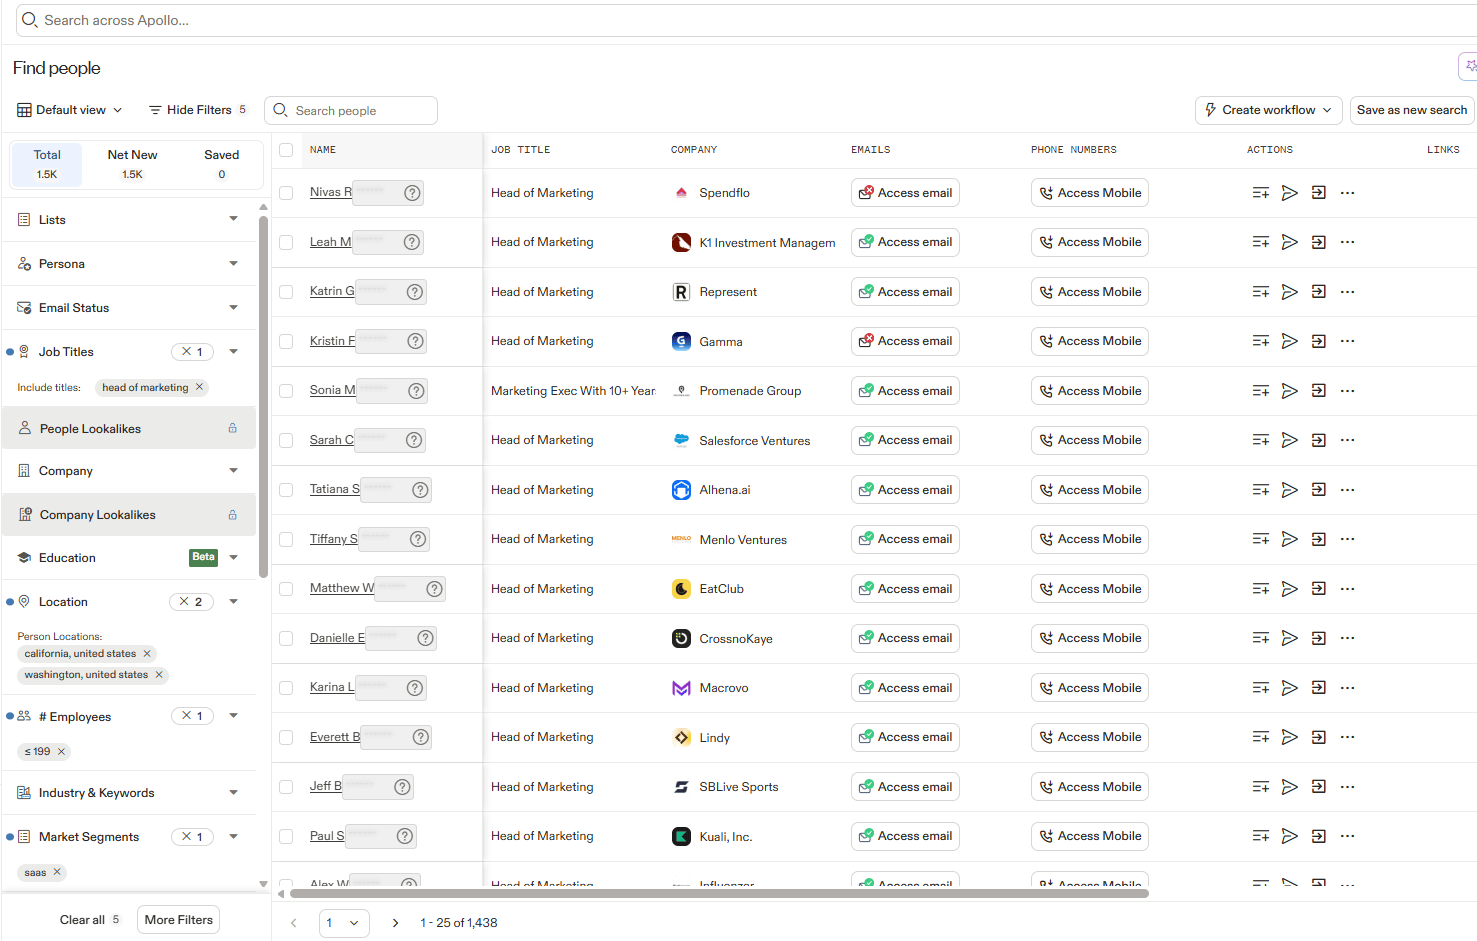The width and height of the screenshot is (1477, 941).
Task: Focus the Search people input
Action: (x=351, y=110)
